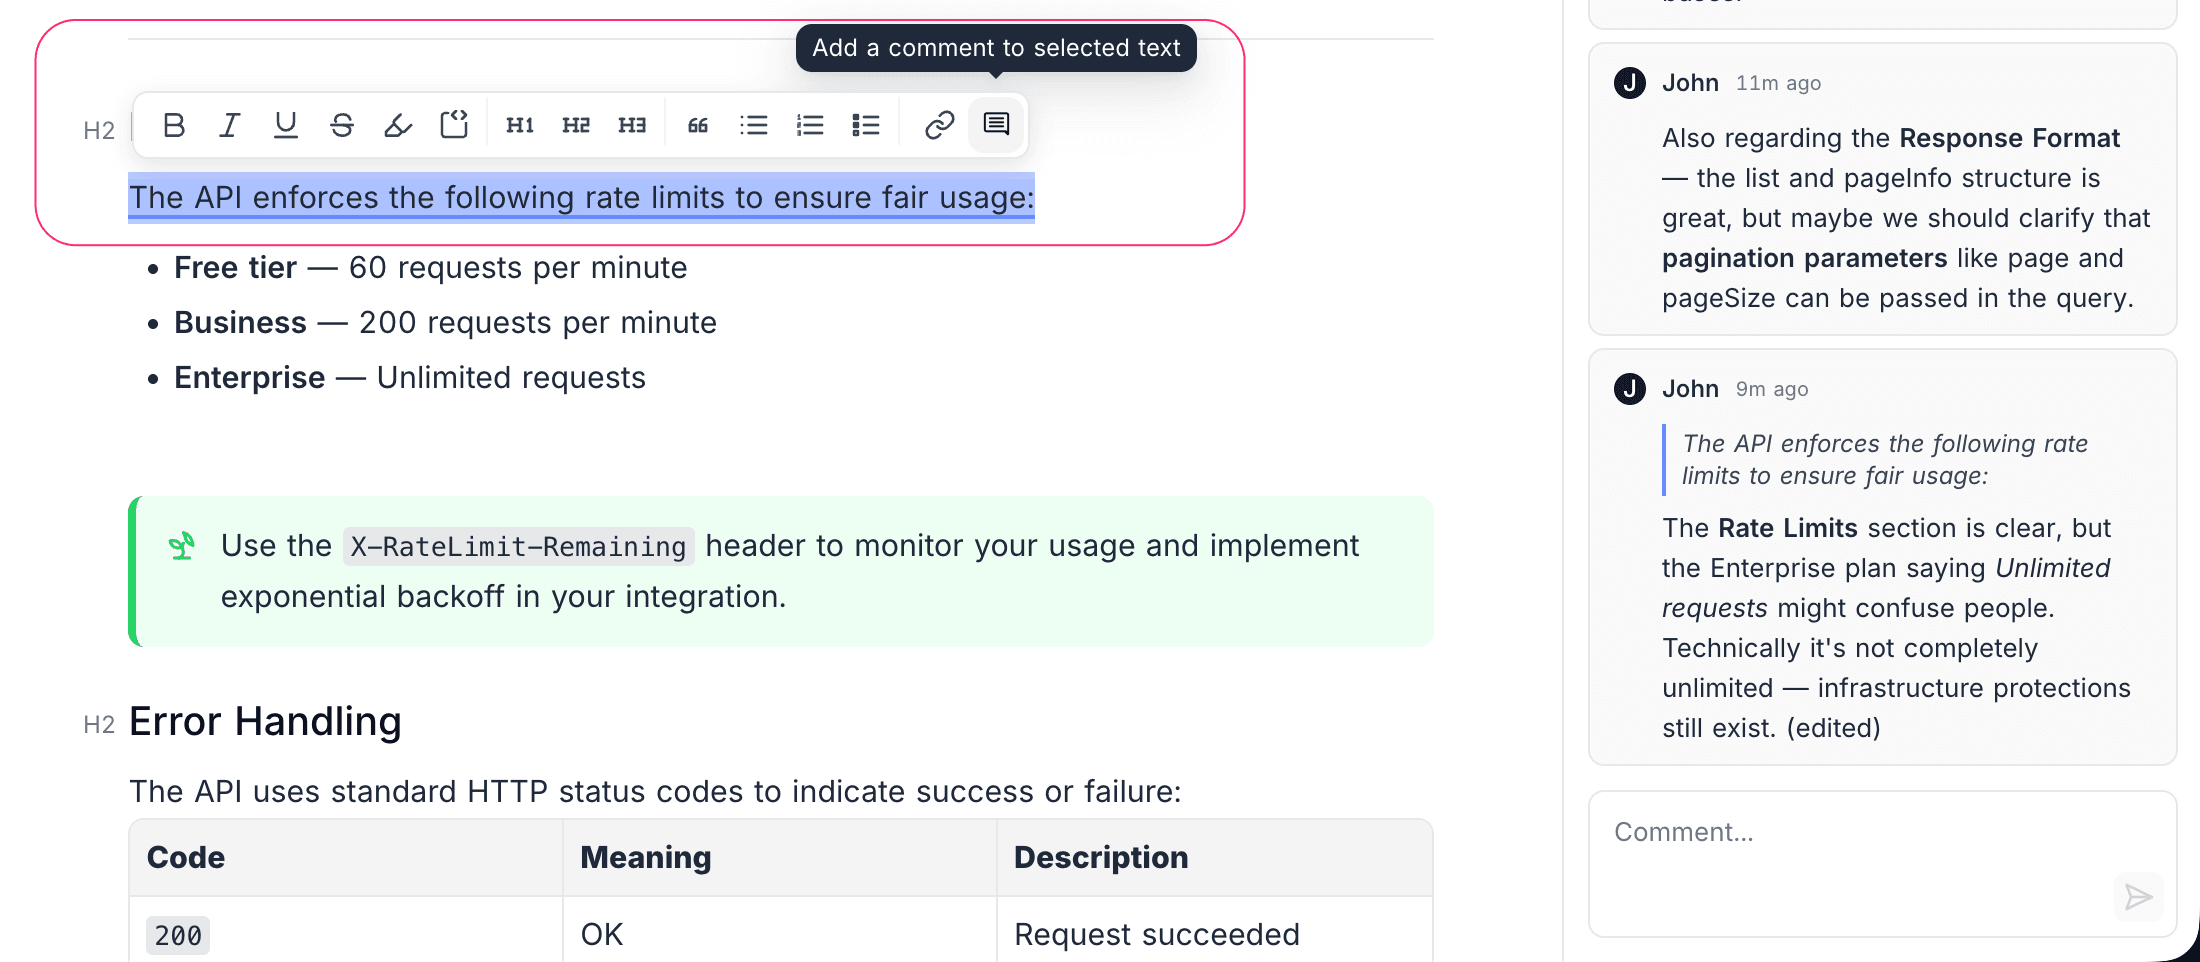2200x962 pixels.
Task: Apply italic to the selected text
Action: (230, 125)
